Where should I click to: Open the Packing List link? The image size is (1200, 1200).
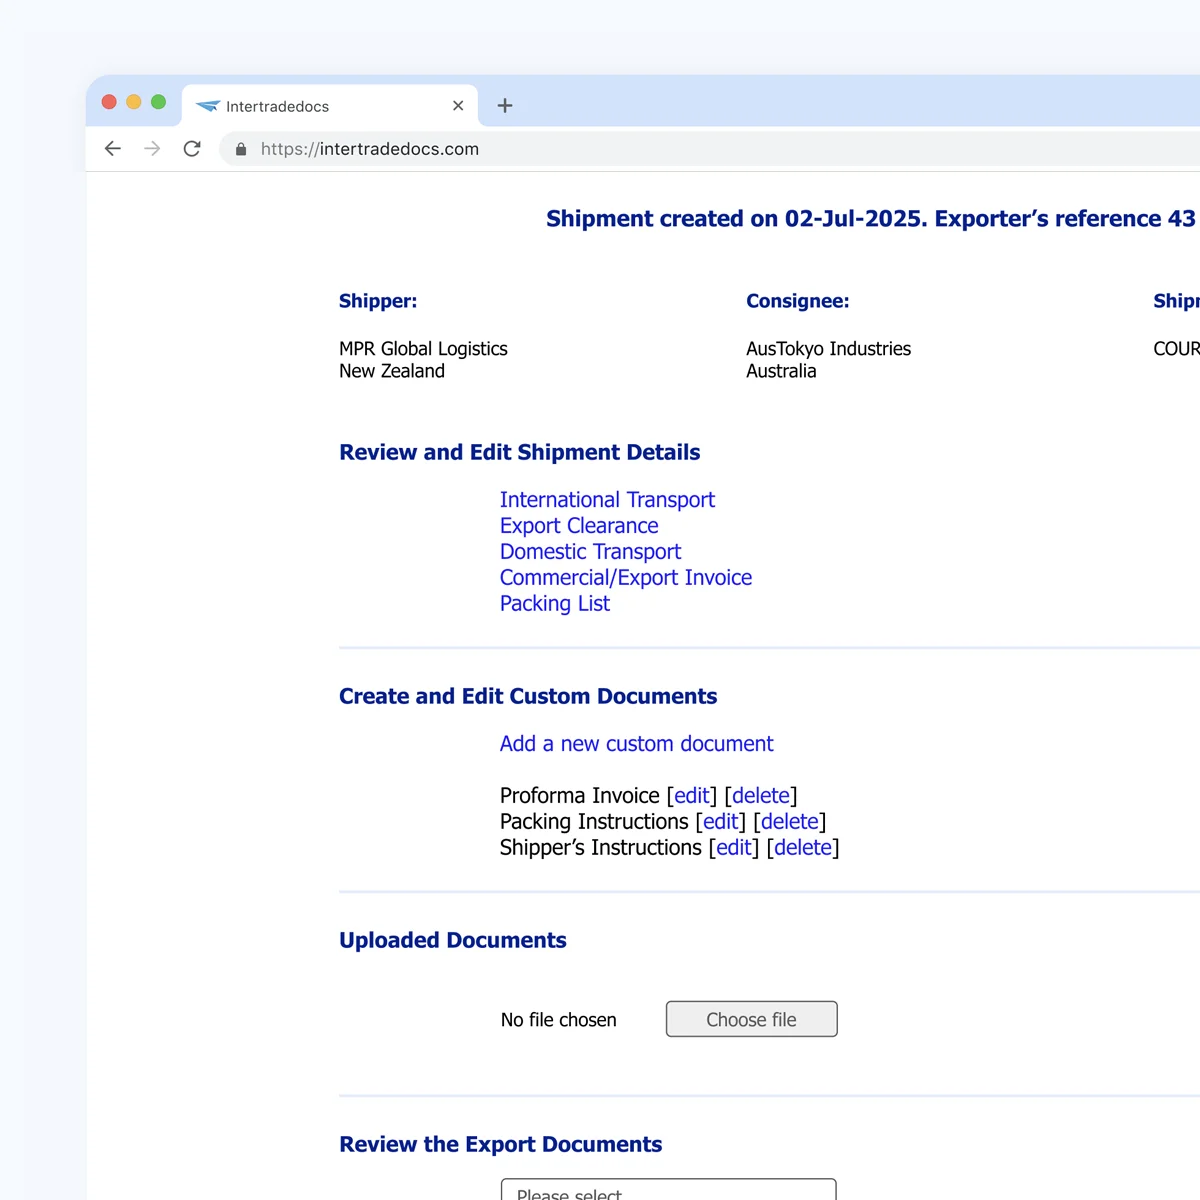tap(555, 604)
